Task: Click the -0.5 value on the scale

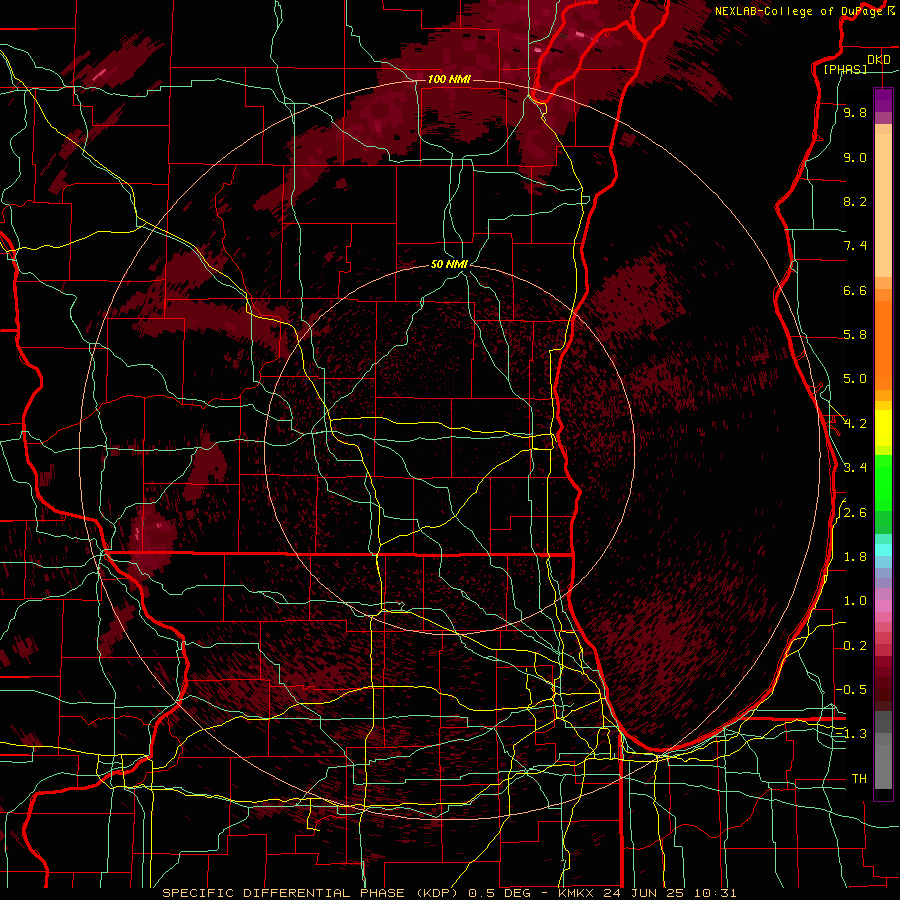Action: [x=852, y=690]
